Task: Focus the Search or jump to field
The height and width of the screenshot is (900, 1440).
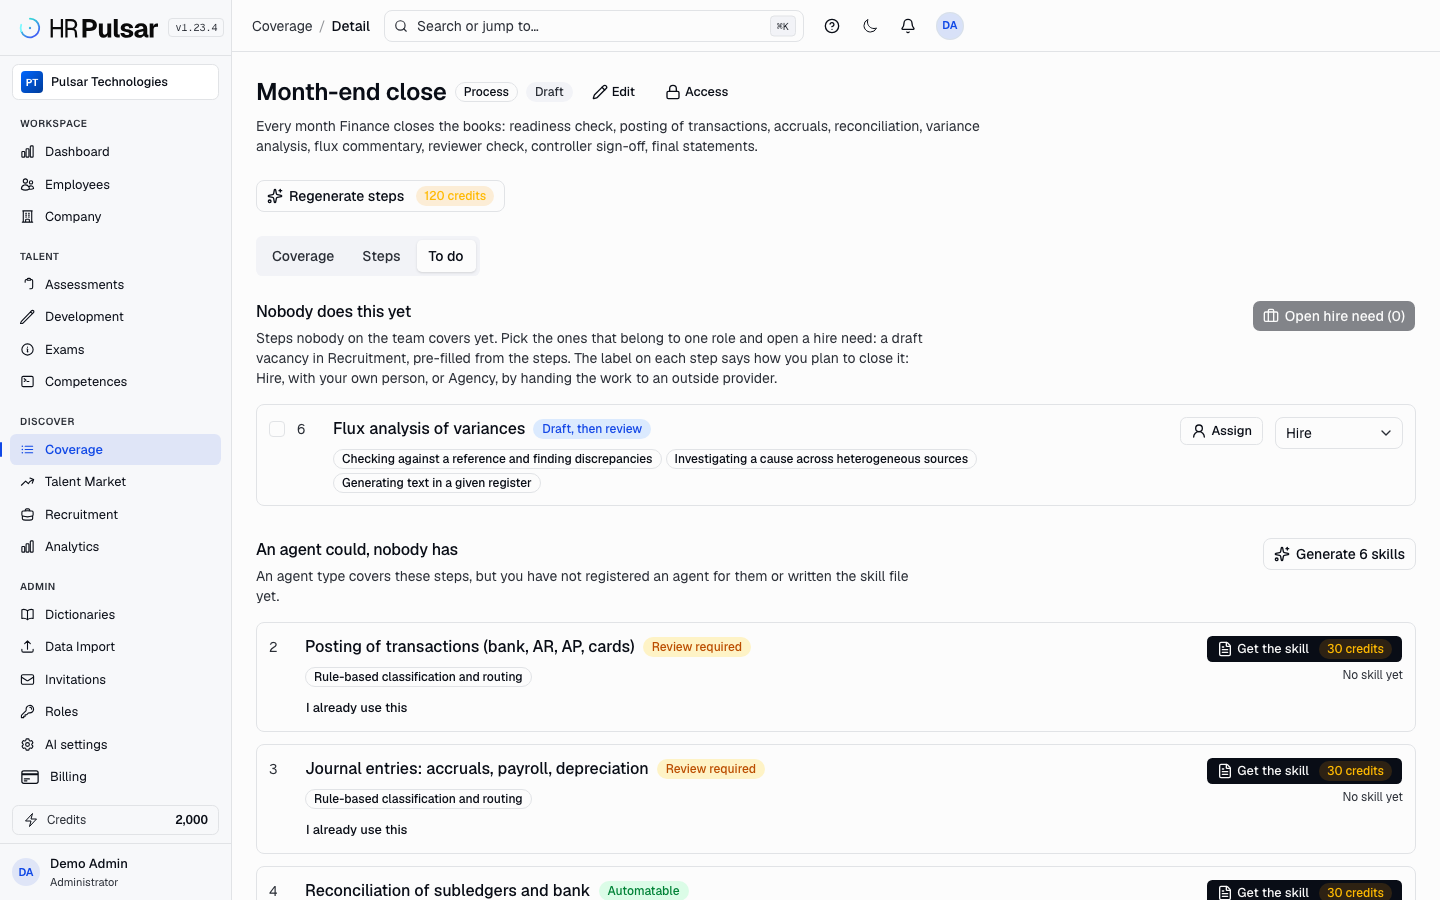Action: pyautogui.click(x=594, y=26)
